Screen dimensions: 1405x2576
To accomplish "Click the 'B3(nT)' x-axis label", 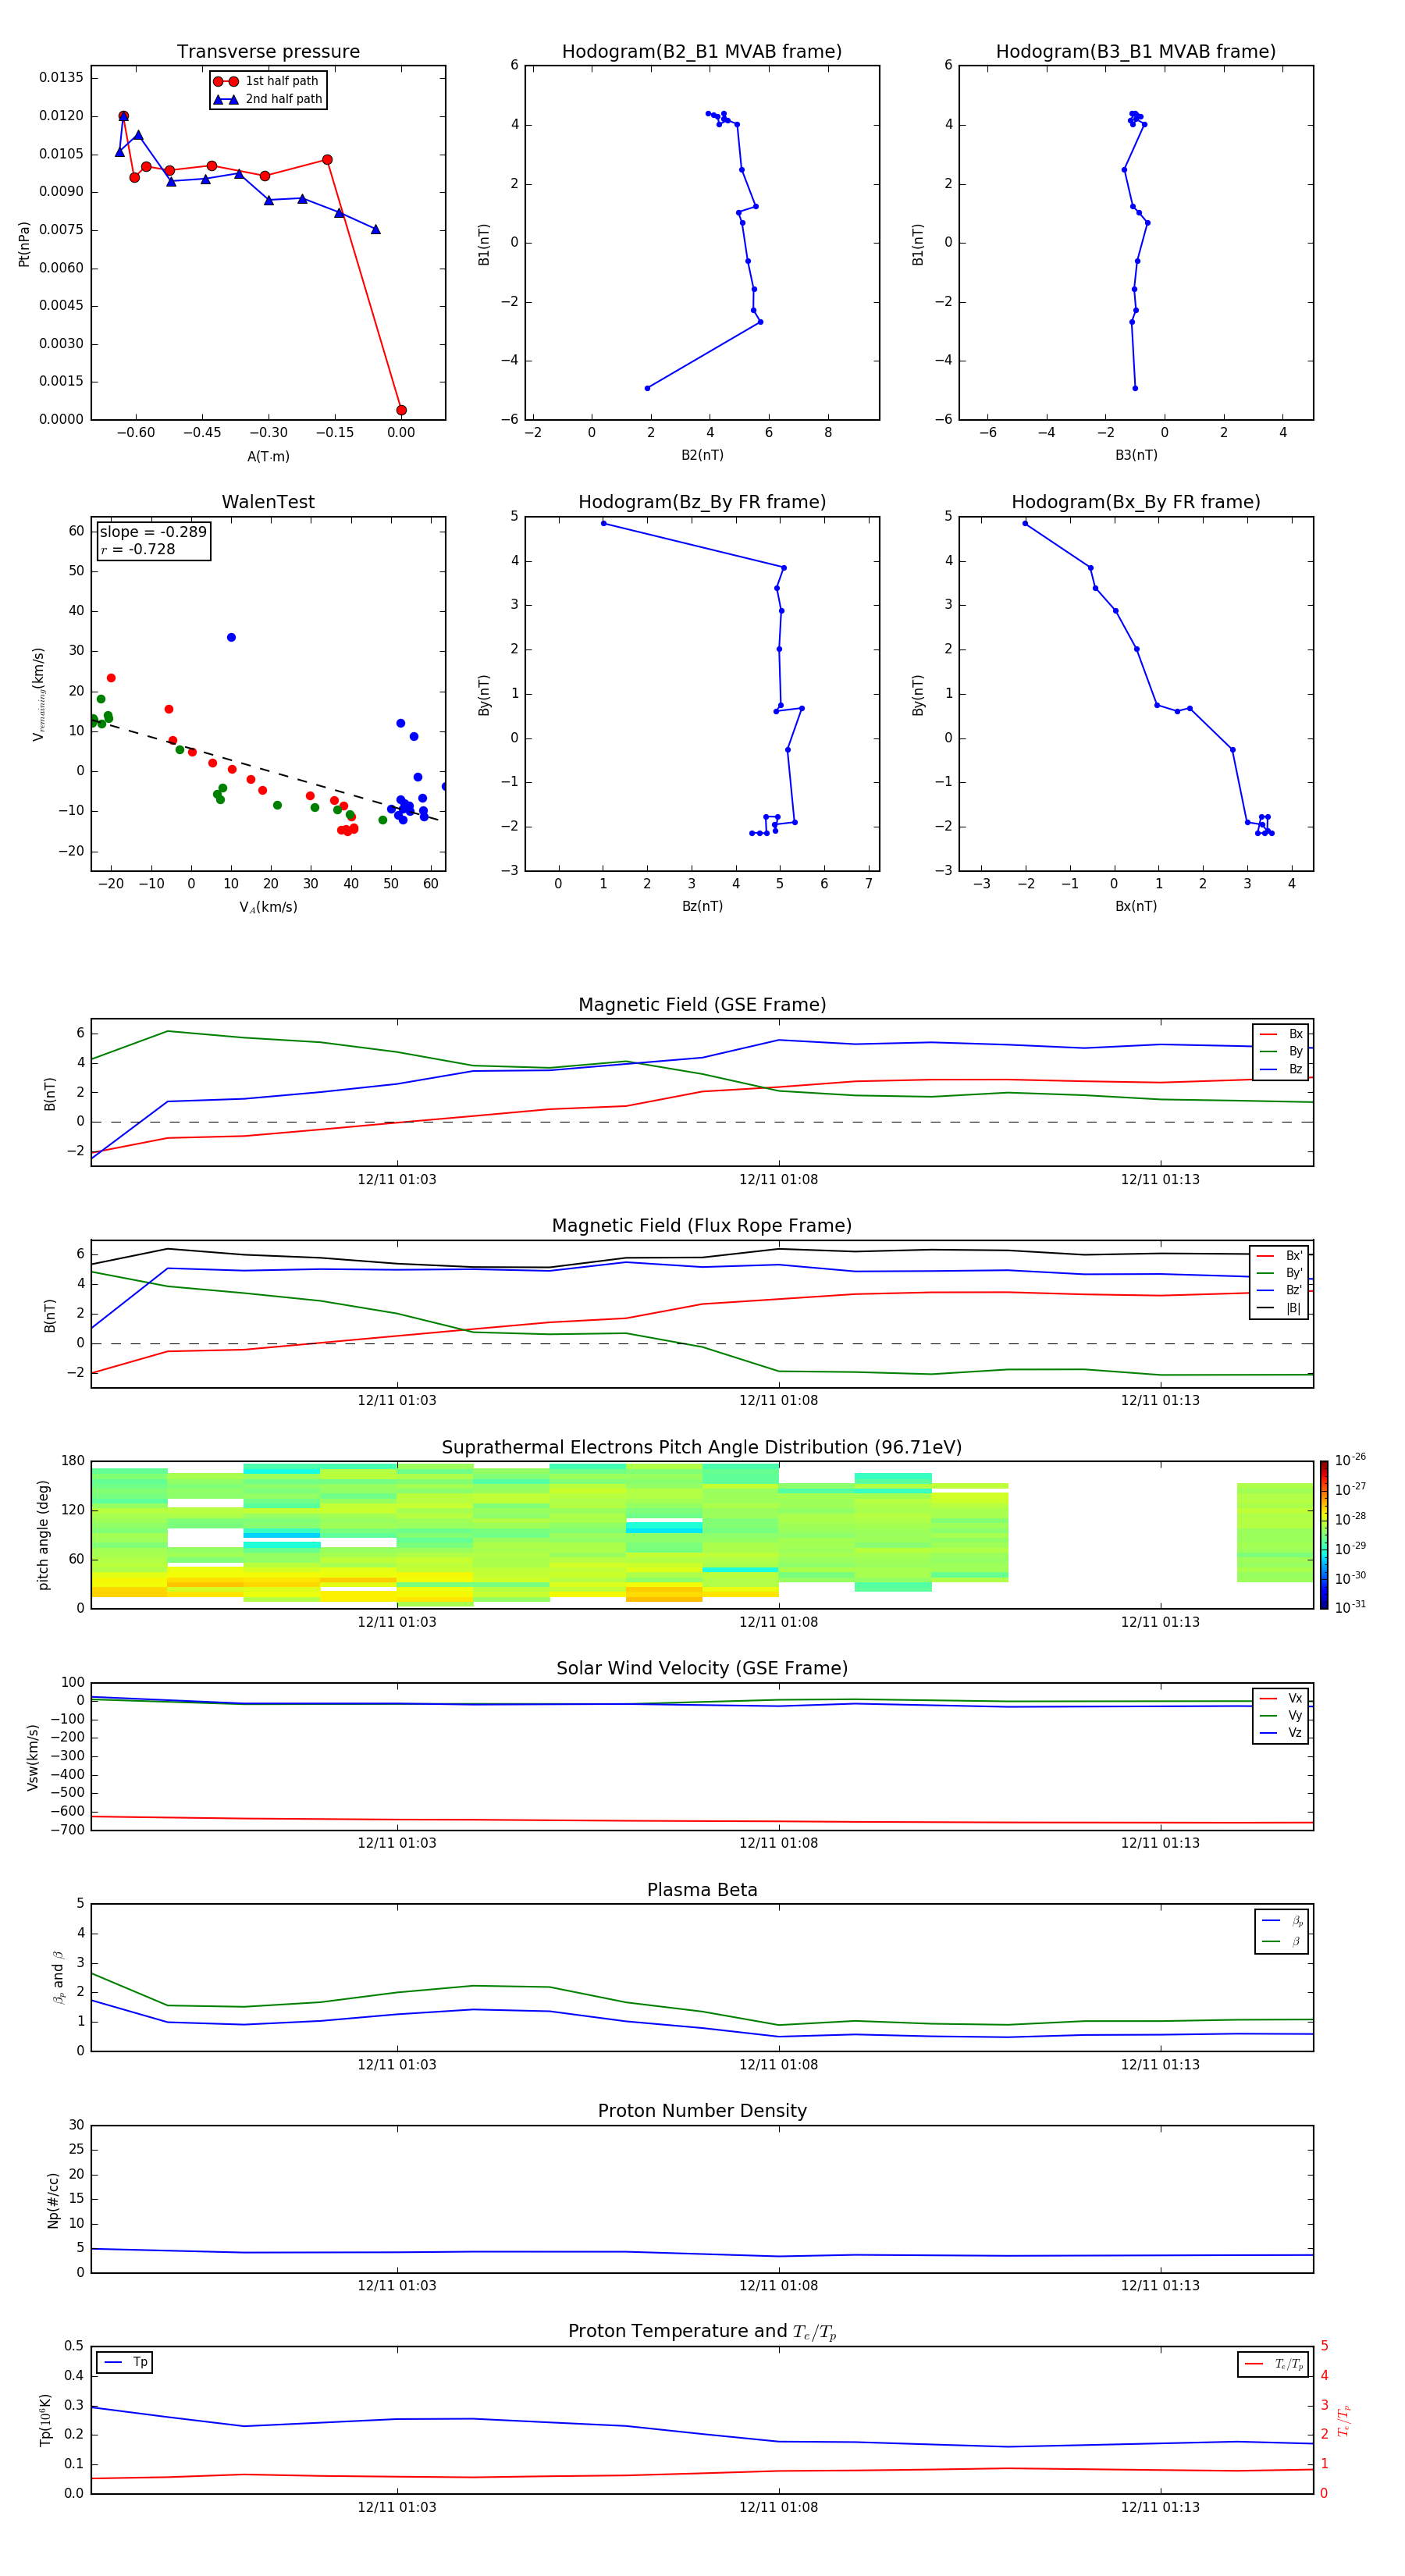I will (x=1136, y=456).
